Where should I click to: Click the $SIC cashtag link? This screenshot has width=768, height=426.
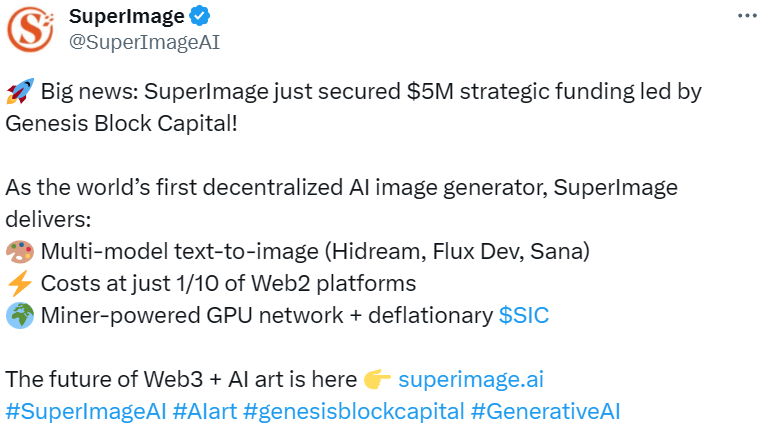point(524,316)
